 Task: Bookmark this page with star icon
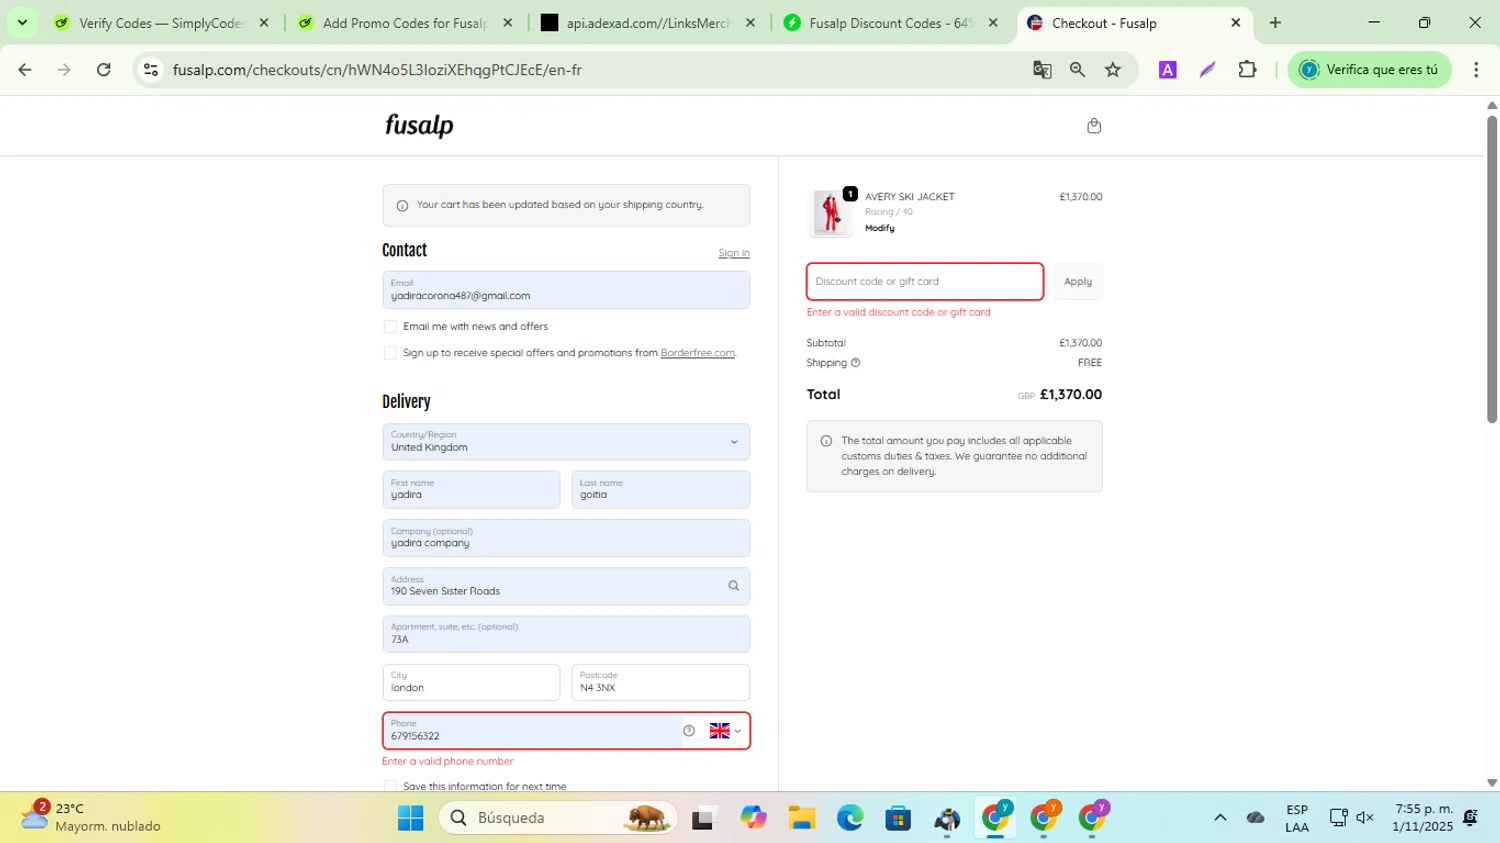click(1113, 70)
